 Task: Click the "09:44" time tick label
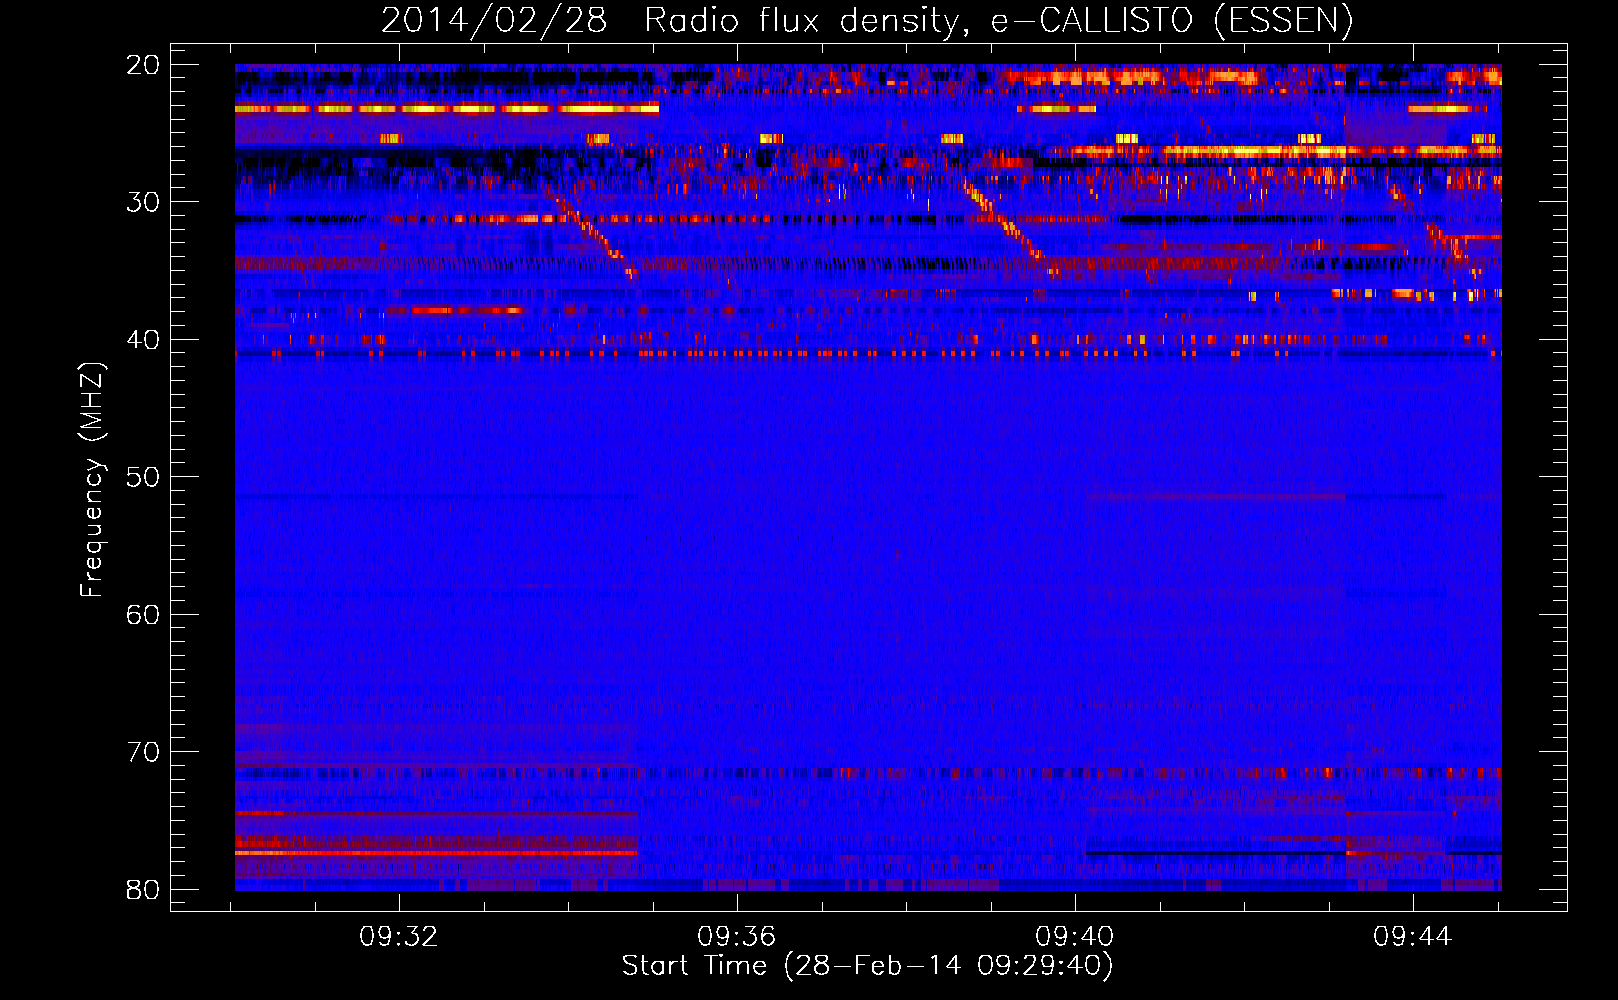tap(1412, 937)
